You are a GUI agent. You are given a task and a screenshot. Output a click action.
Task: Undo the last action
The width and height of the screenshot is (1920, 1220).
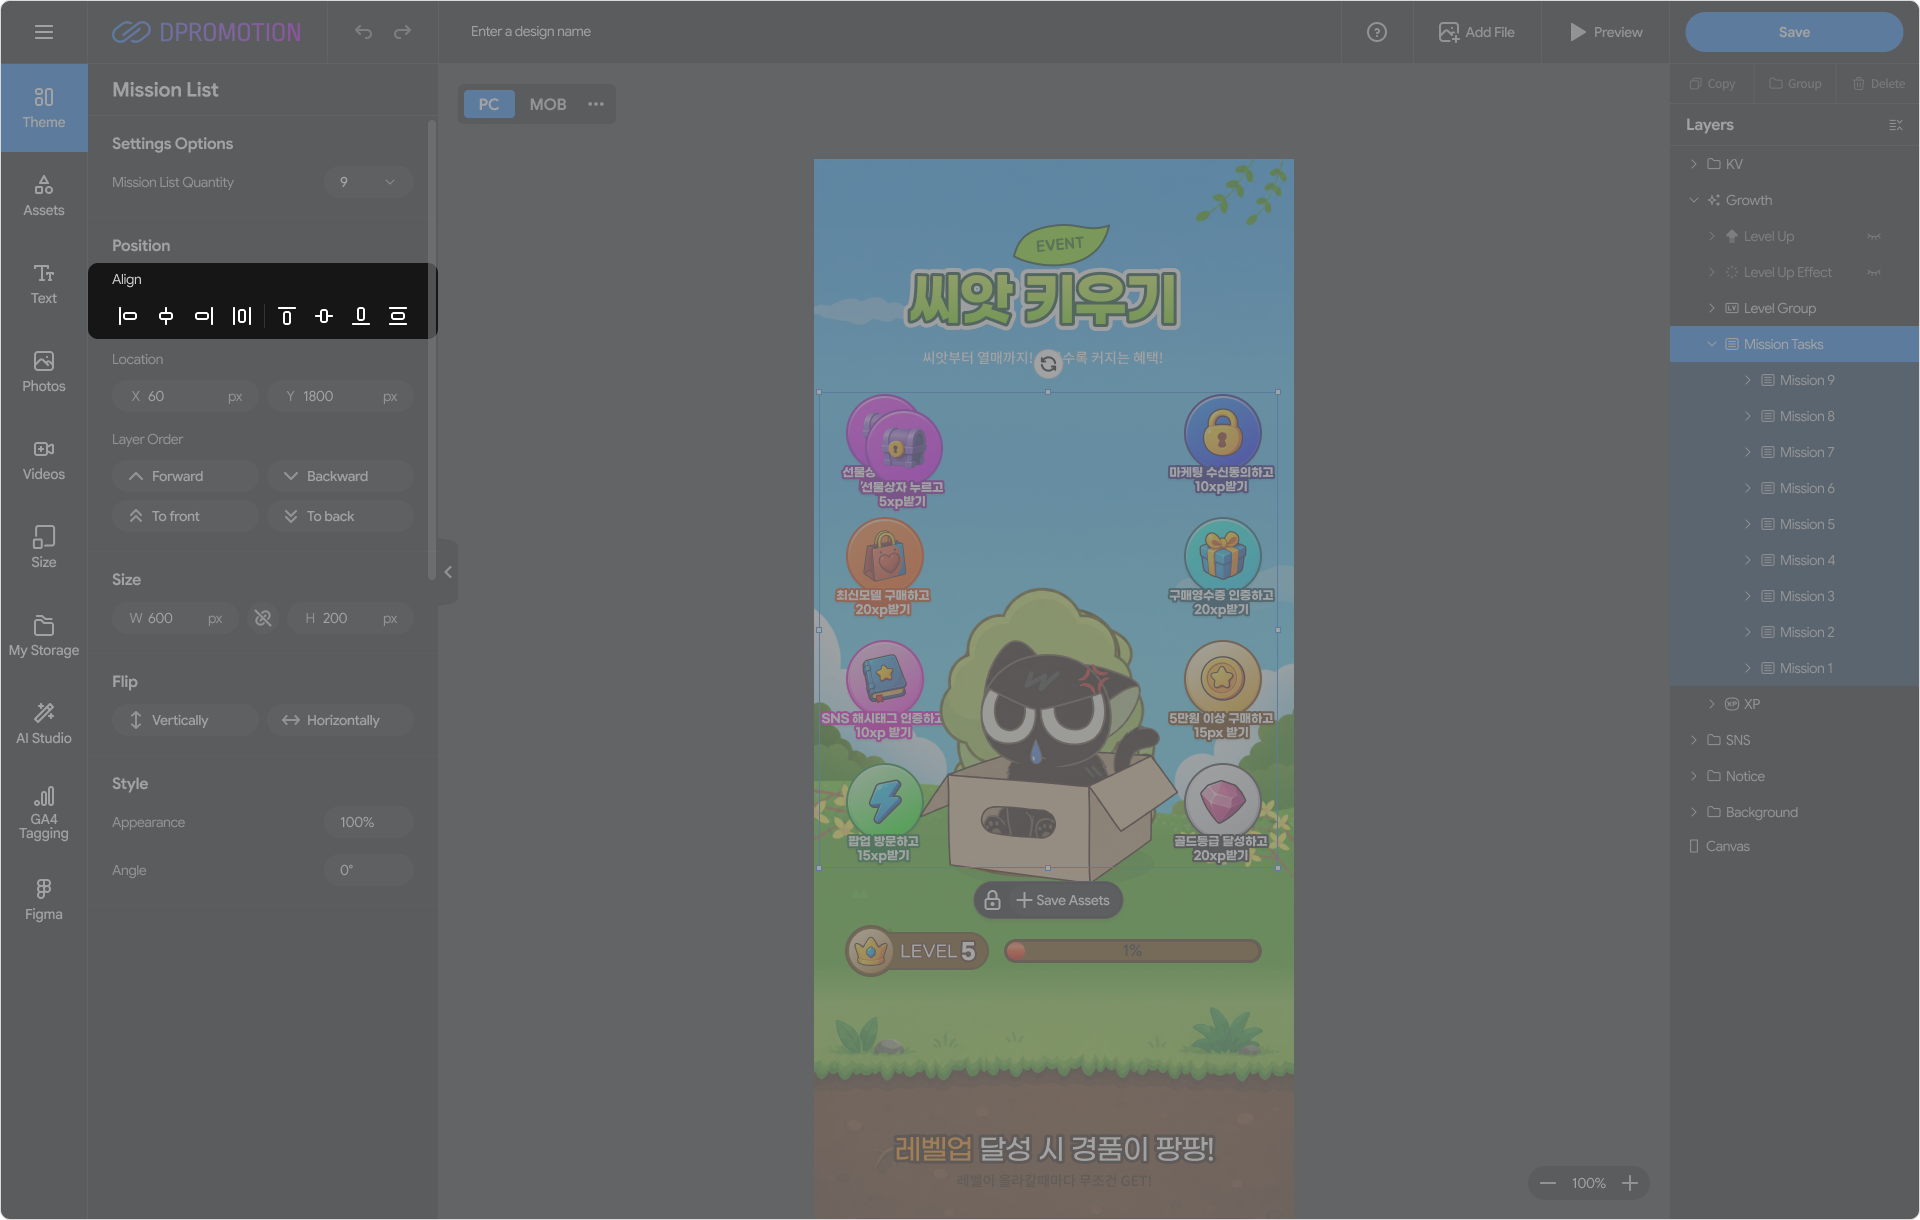363,32
